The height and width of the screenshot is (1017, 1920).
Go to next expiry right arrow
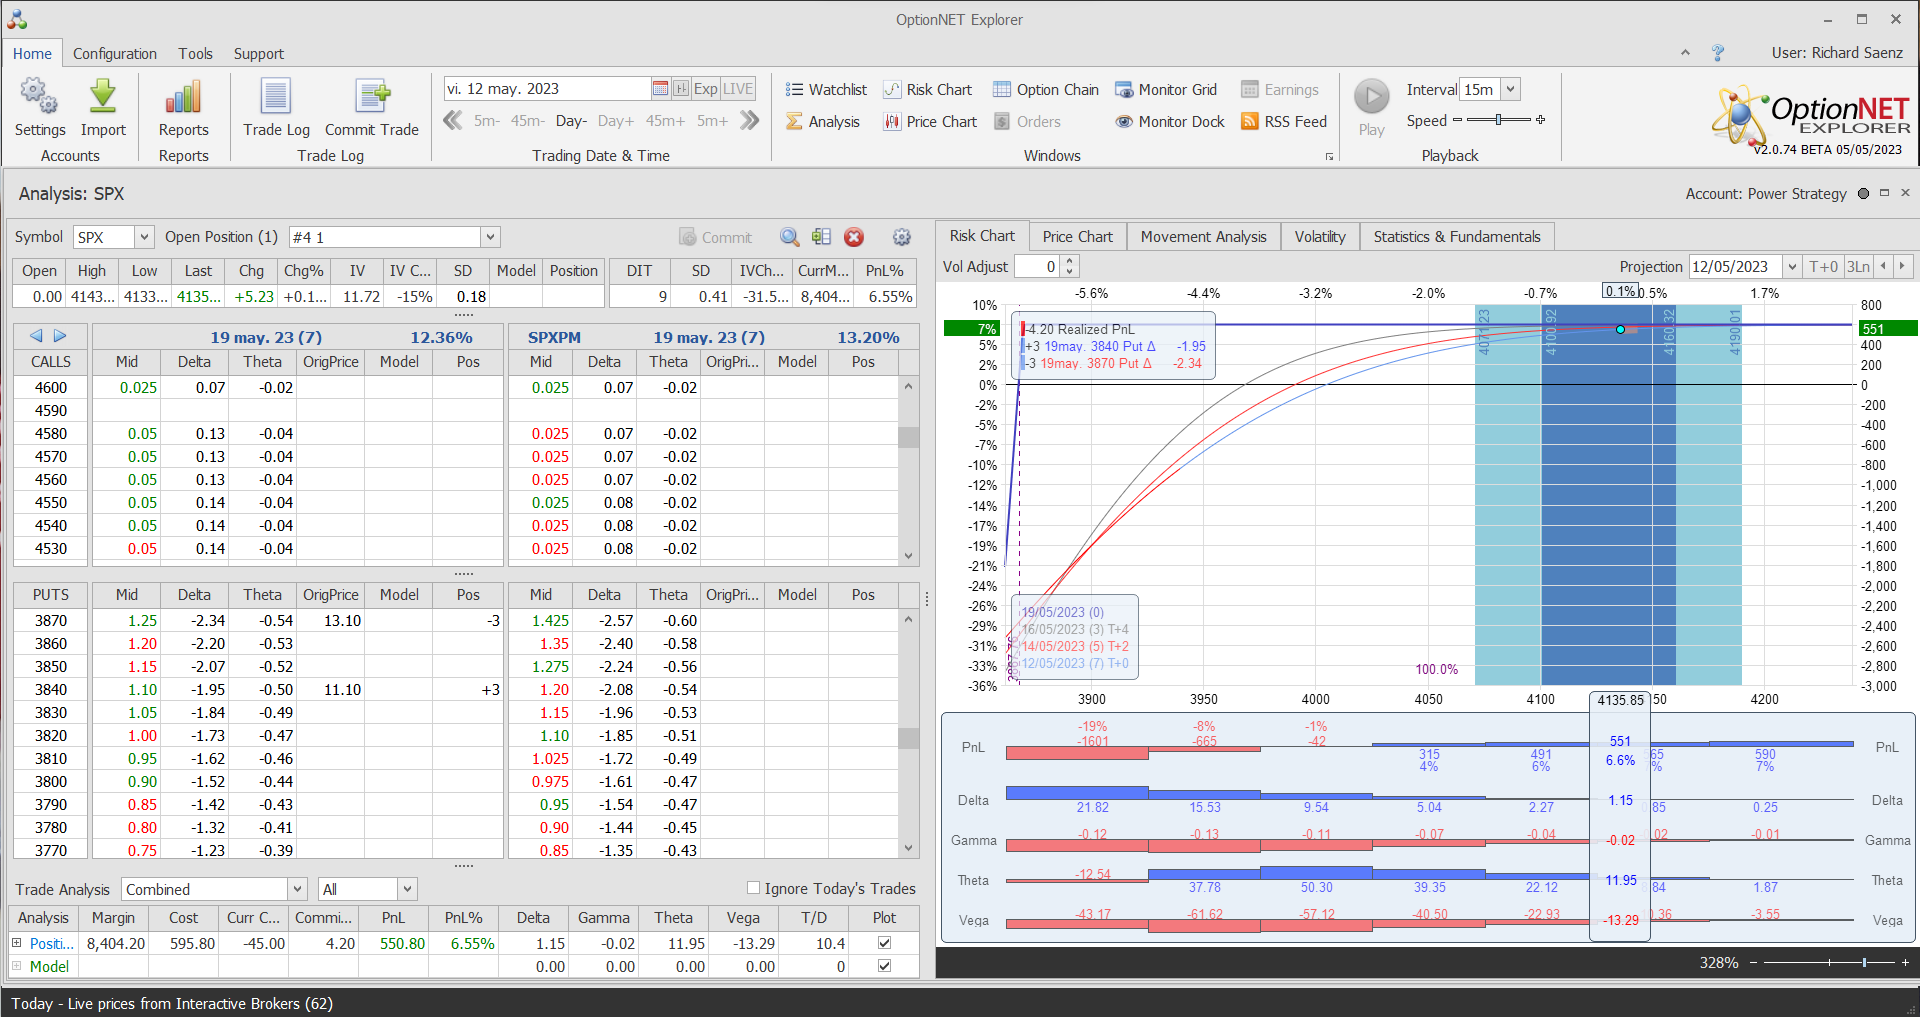pyautogui.click(x=60, y=336)
